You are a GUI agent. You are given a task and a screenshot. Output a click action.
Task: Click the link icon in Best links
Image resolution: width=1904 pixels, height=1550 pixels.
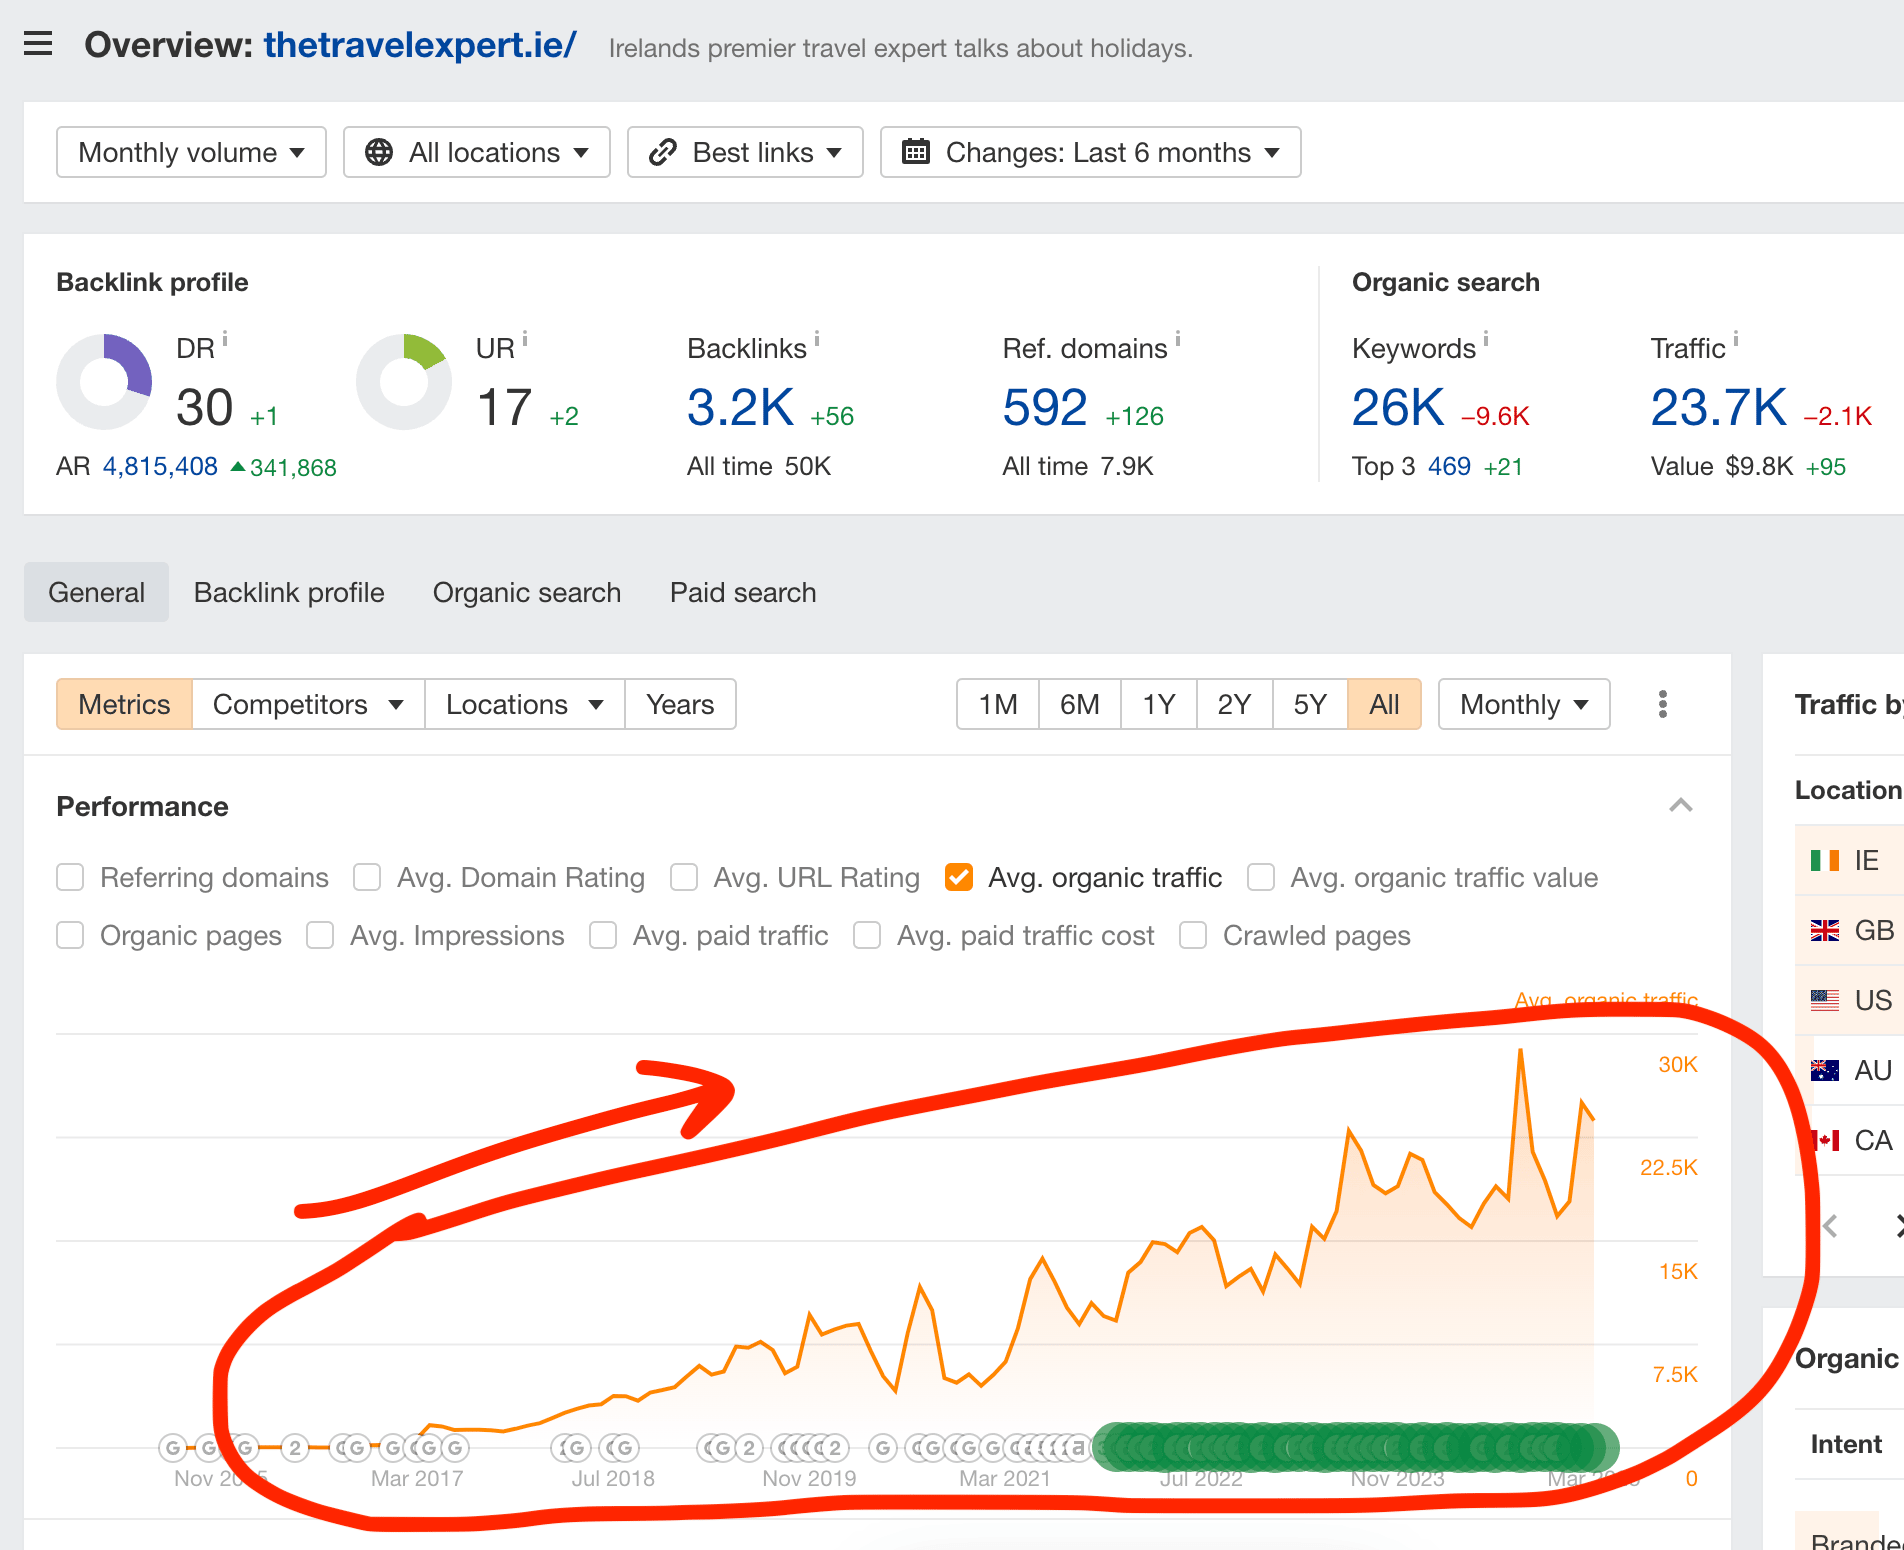tap(662, 152)
